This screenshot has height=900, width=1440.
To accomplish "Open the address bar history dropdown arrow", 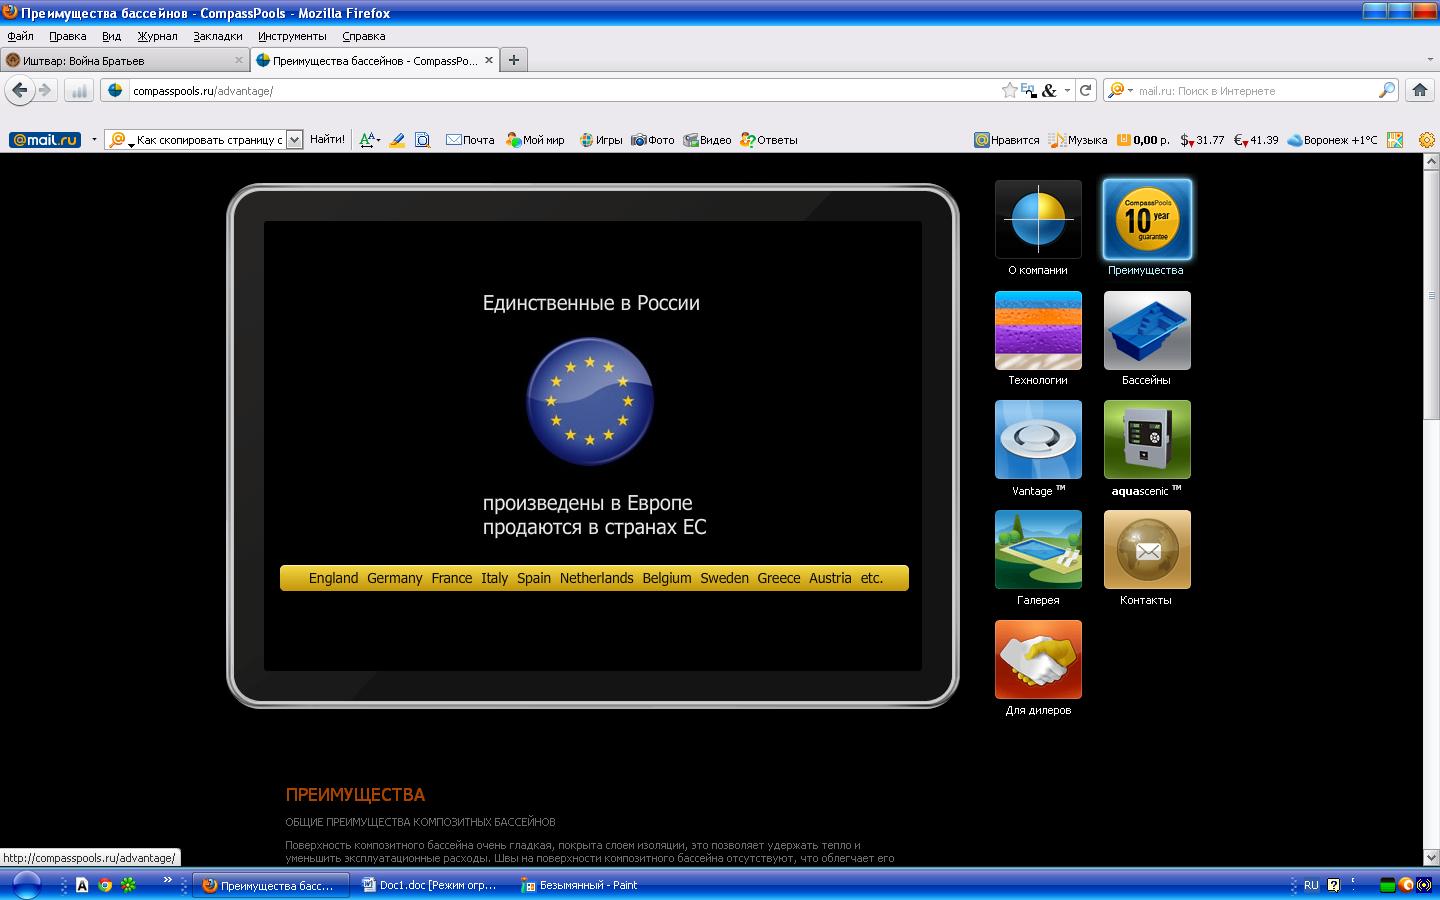I will point(1067,90).
